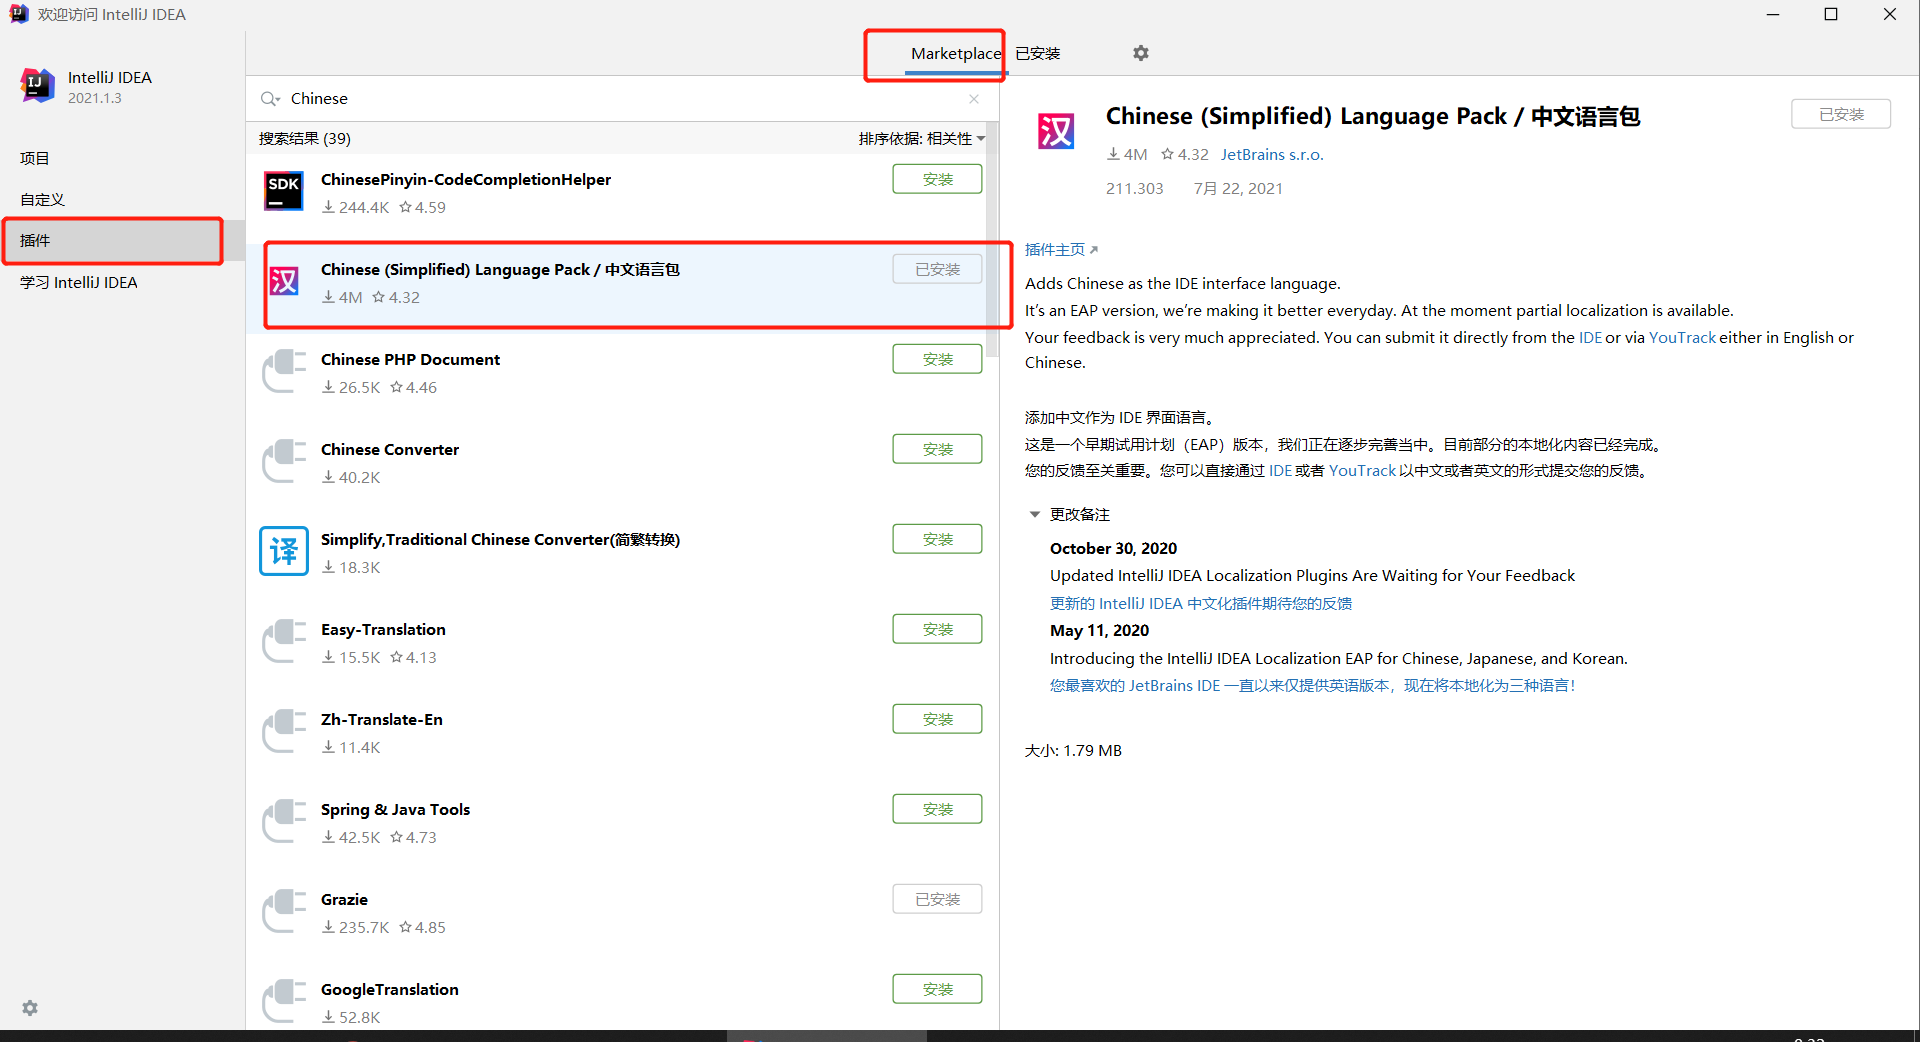Select Spring & Java Tools plugin name
The height and width of the screenshot is (1042, 1920).
point(395,810)
